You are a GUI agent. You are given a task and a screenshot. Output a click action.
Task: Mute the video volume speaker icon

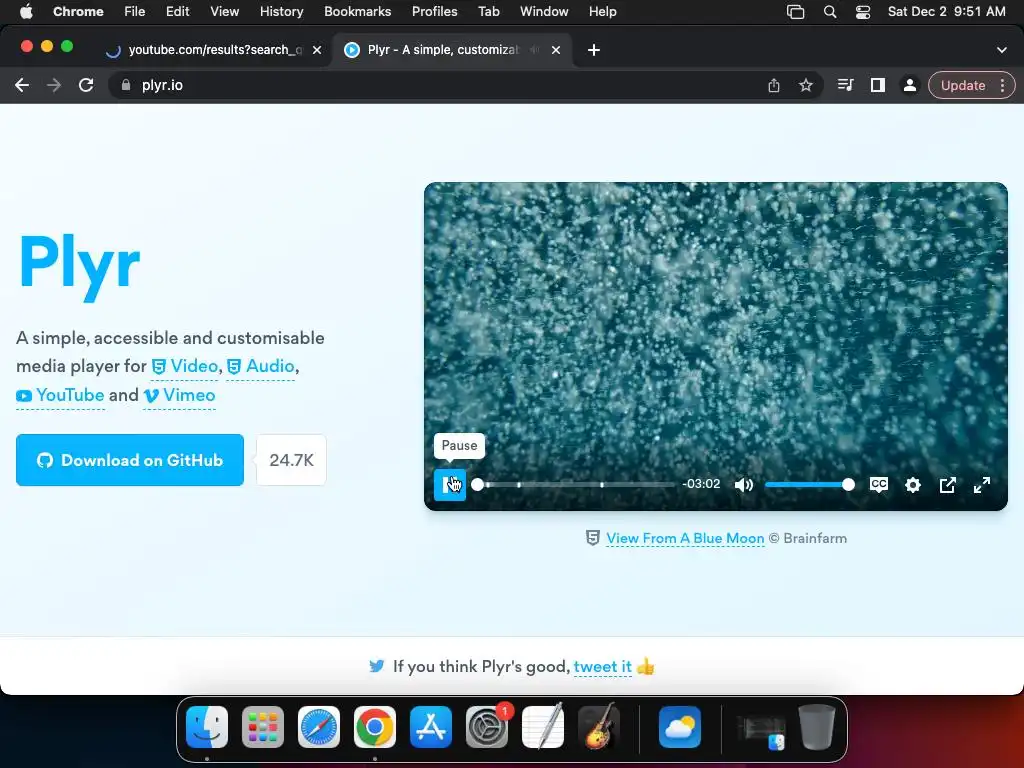coord(744,485)
